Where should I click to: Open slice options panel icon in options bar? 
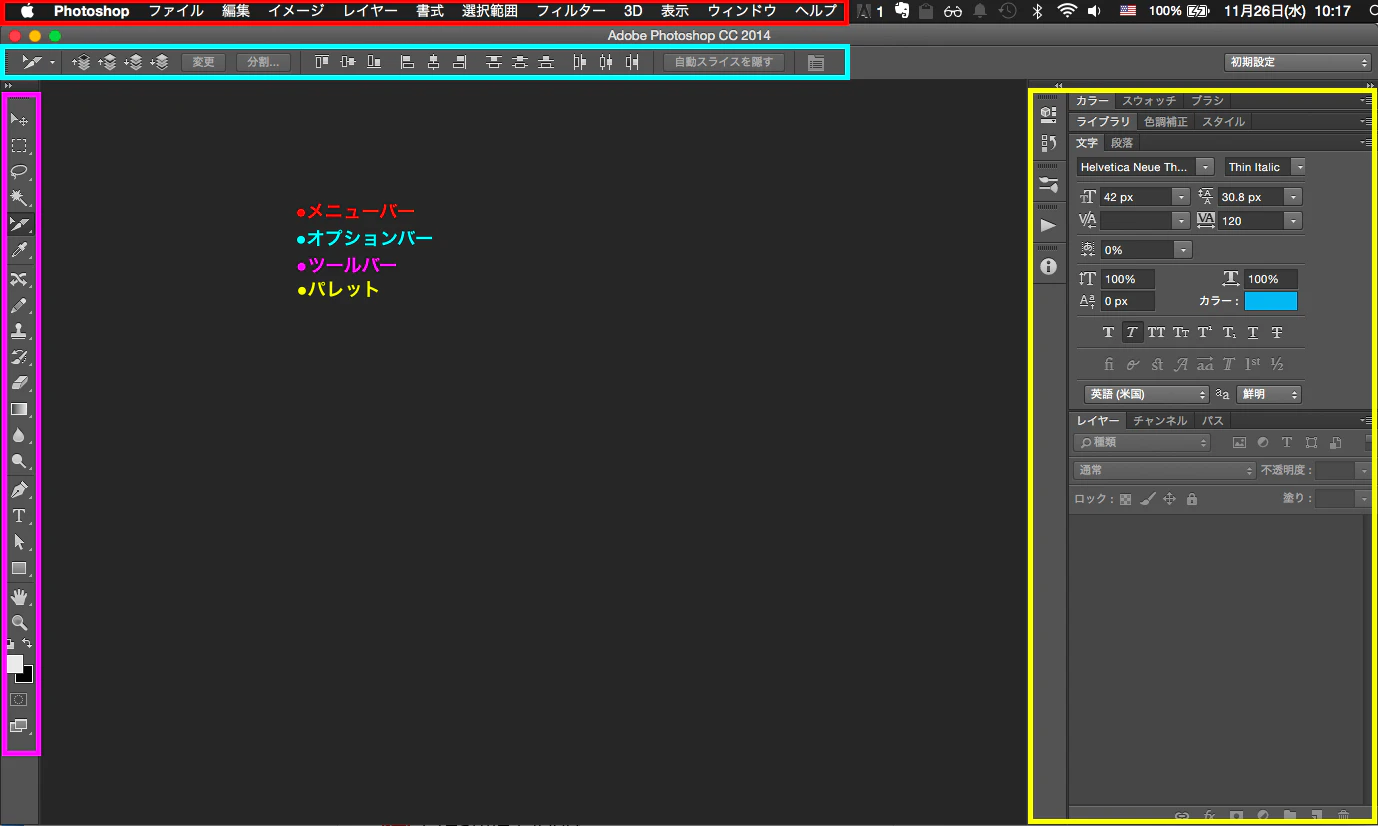[x=816, y=62]
